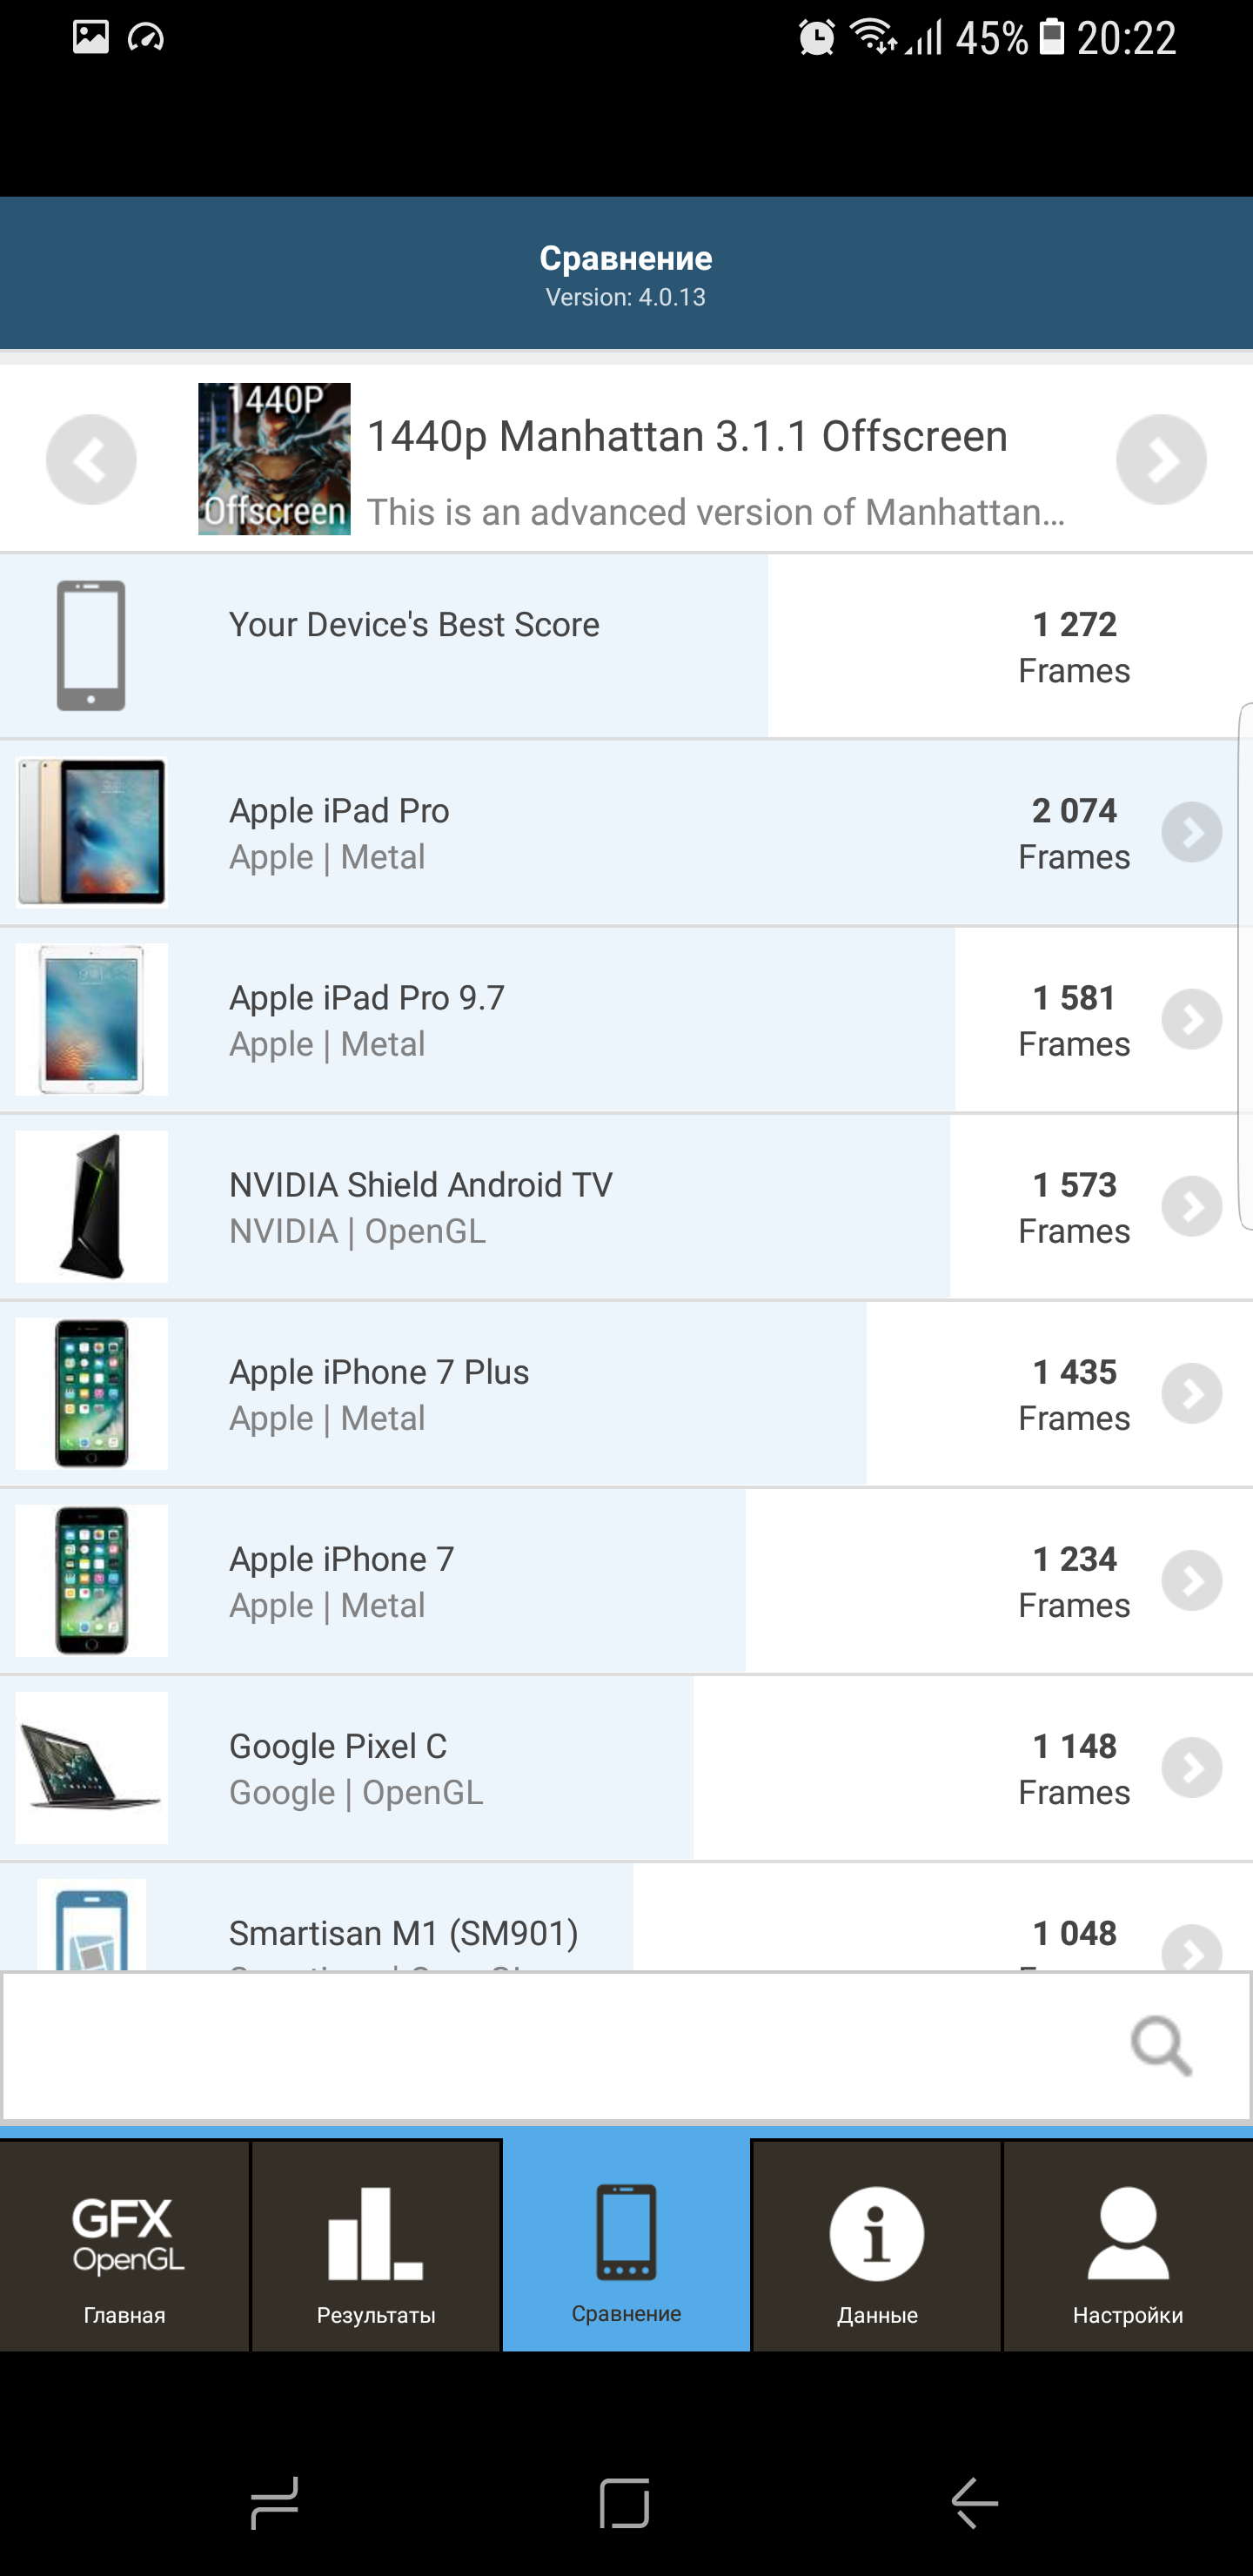Click the Manhattan 1440p Offscreen thumbnail
The width and height of the screenshot is (1253, 2576).
click(x=274, y=459)
